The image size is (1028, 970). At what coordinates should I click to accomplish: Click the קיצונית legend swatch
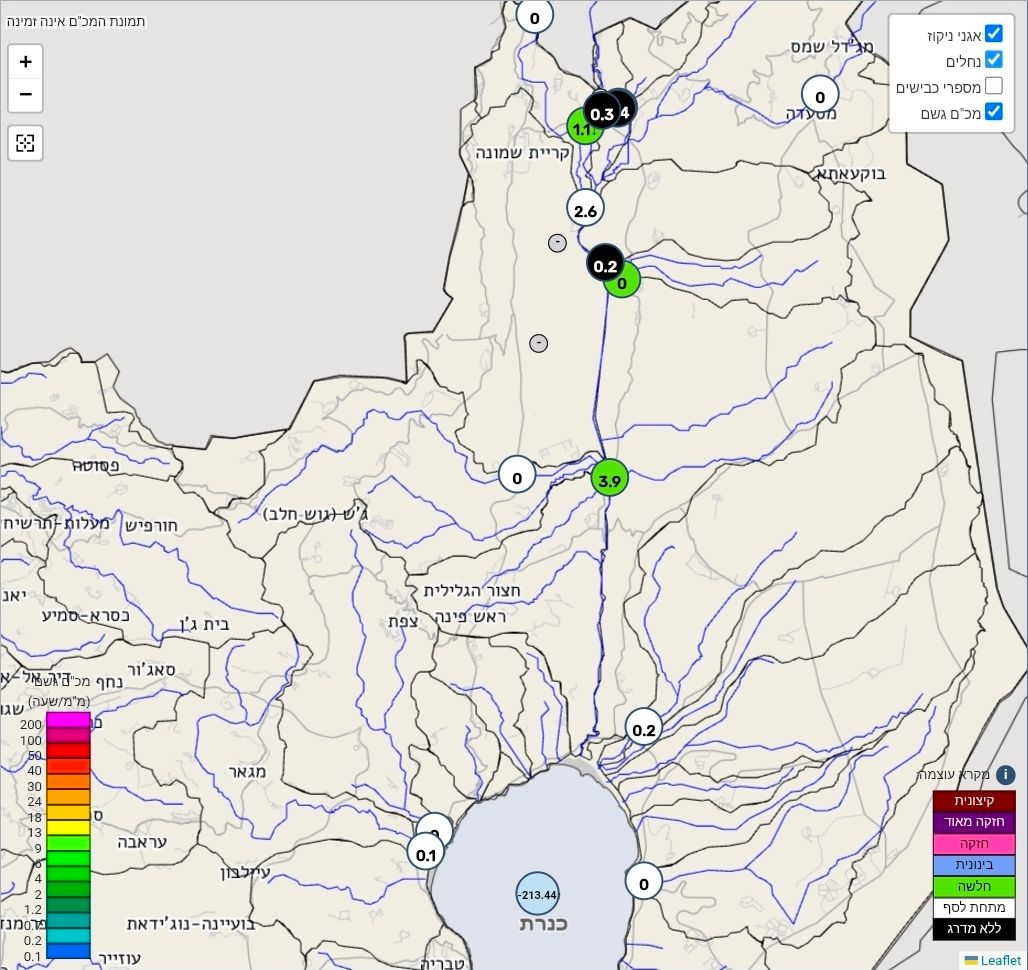pos(974,802)
